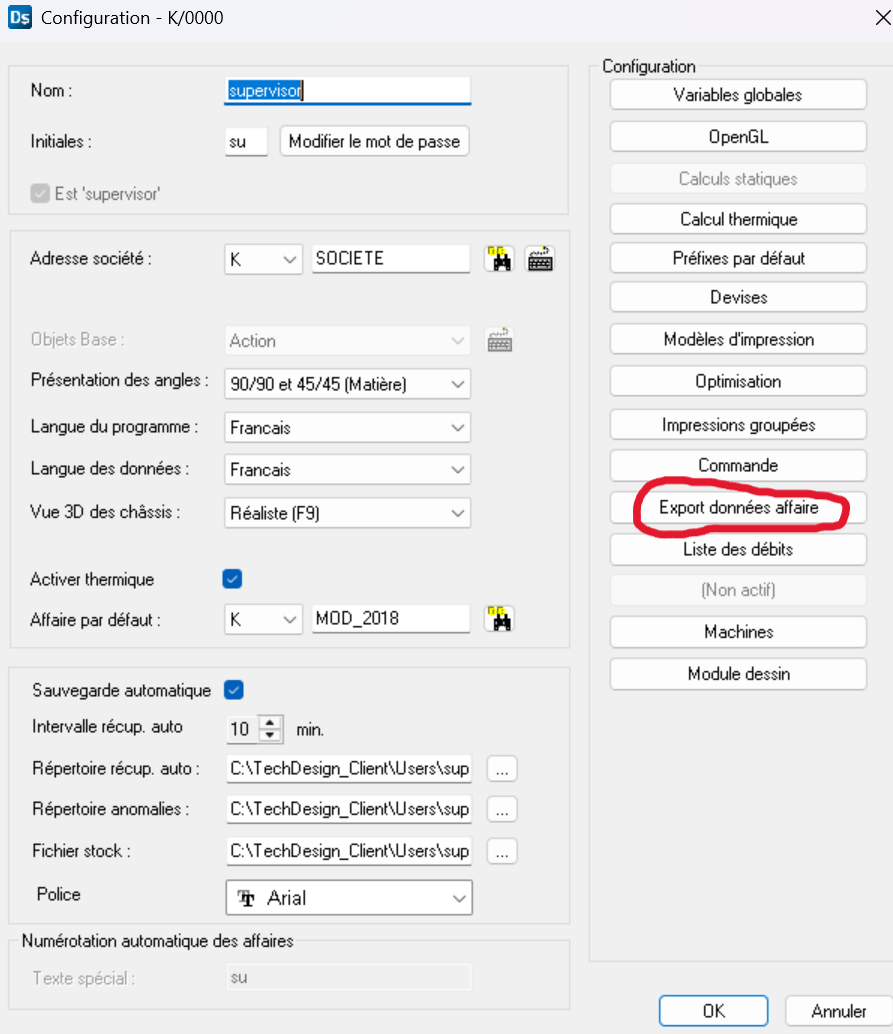Open the company address search binoculars
This screenshot has height=1034, width=893.
tap(498, 258)
